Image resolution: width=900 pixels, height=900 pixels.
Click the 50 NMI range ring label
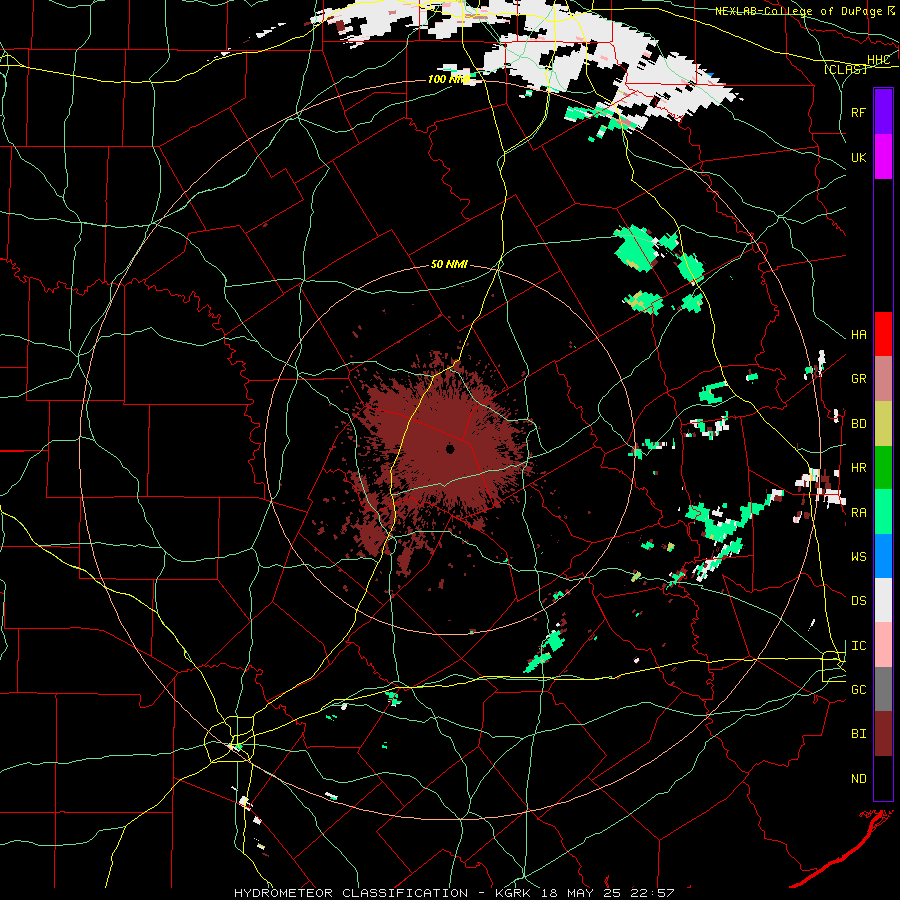tap(449, 264)
